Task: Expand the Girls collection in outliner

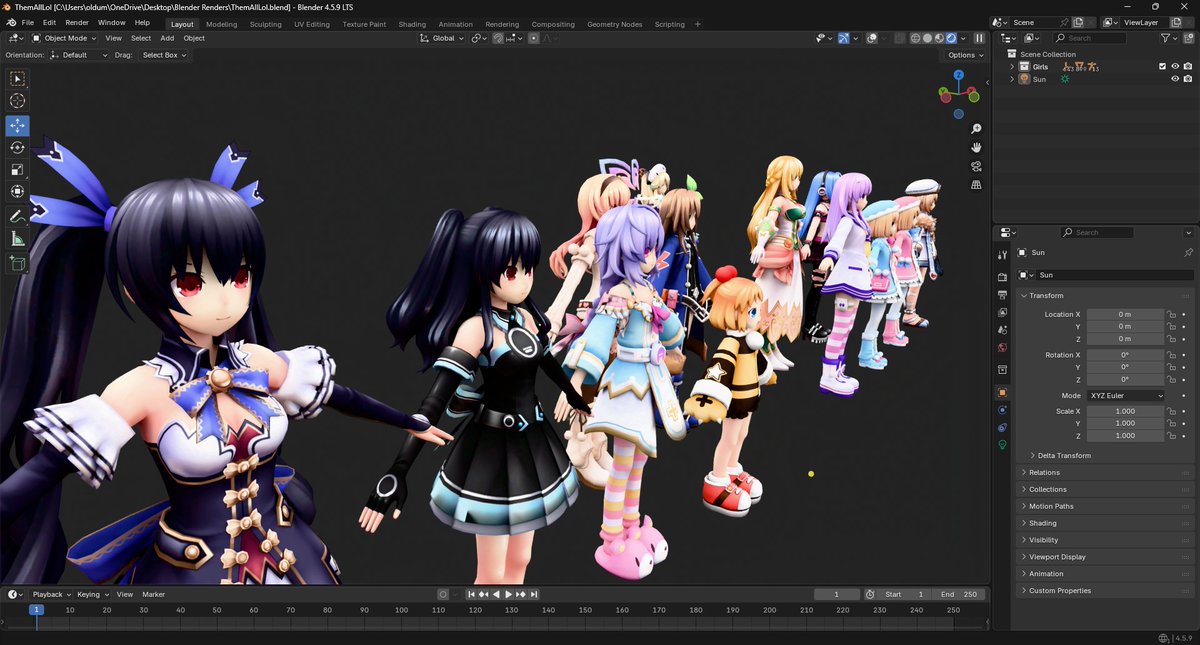Action: pos(1012,66)
